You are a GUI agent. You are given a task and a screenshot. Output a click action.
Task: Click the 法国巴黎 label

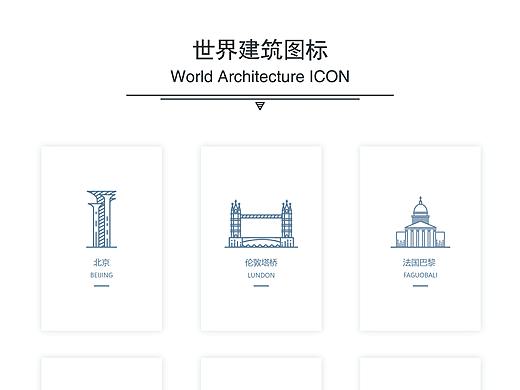(419, 263)
